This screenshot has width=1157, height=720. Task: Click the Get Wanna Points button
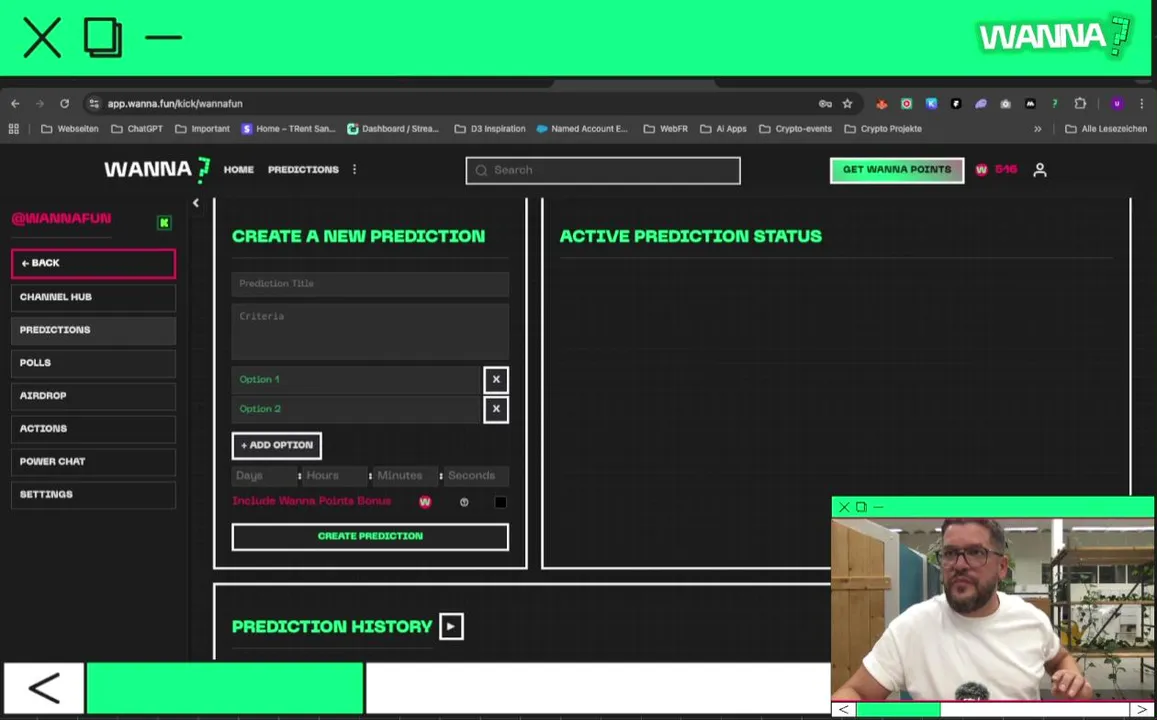pyautogui.click(x=897, y=170)
